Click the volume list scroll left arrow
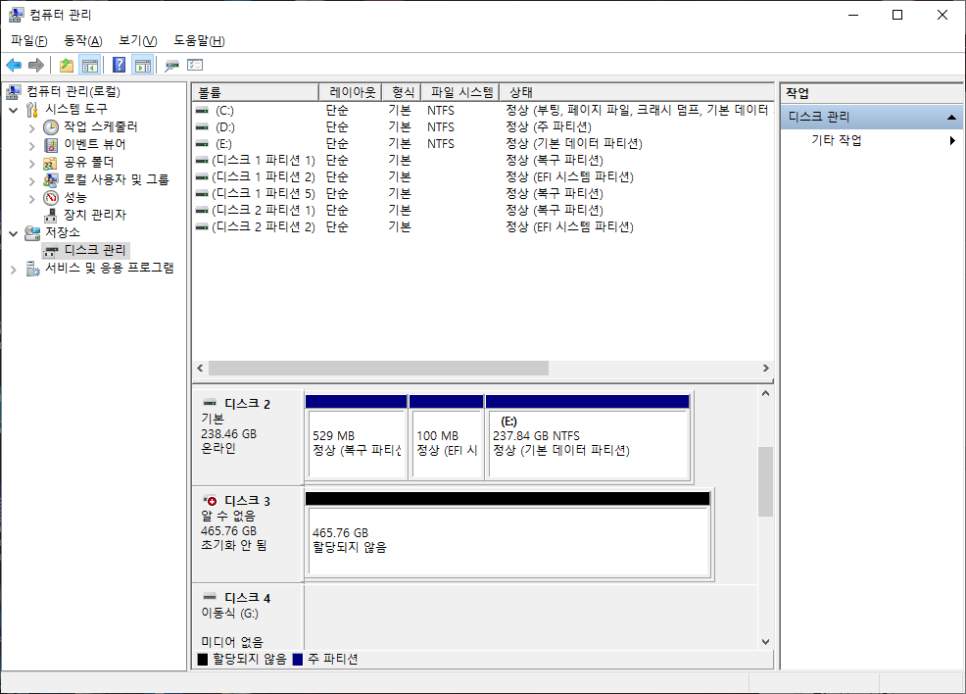Image resolution: width=966 pixels, height=694 pixels. click(200, 368)
